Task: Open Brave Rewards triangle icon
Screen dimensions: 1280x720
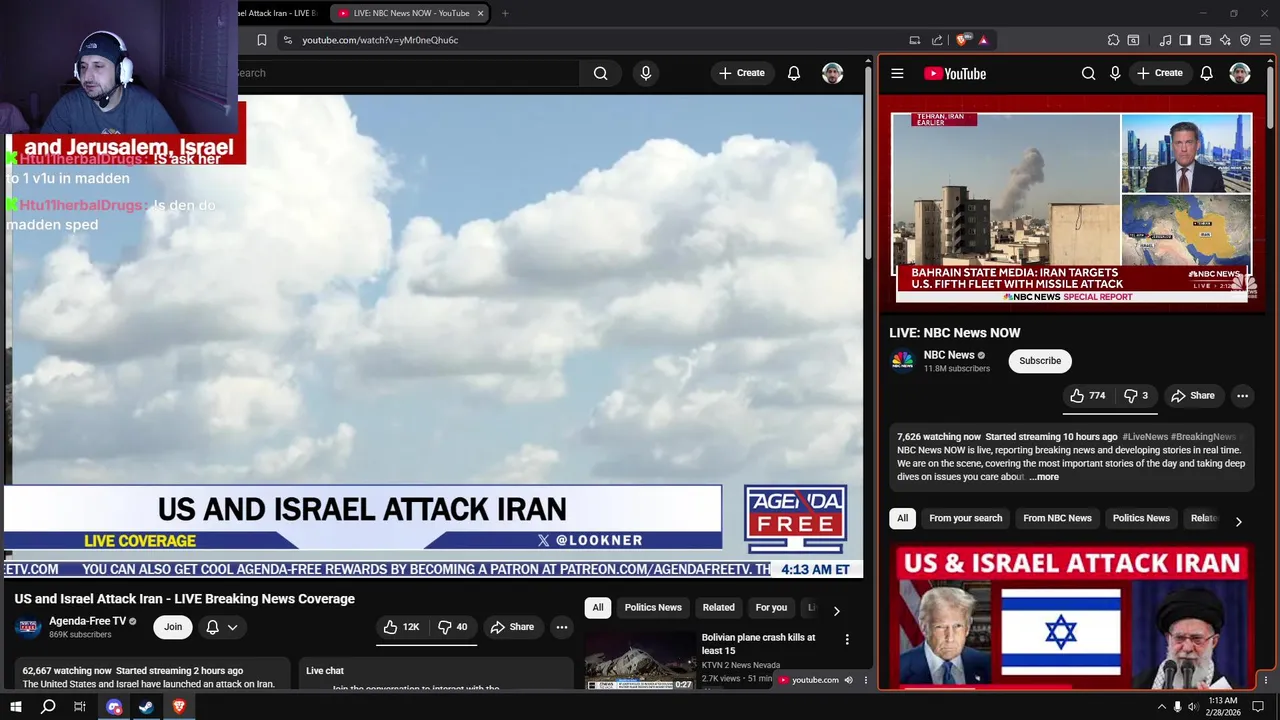Action: pyautogui.click(x=983, y=40)
